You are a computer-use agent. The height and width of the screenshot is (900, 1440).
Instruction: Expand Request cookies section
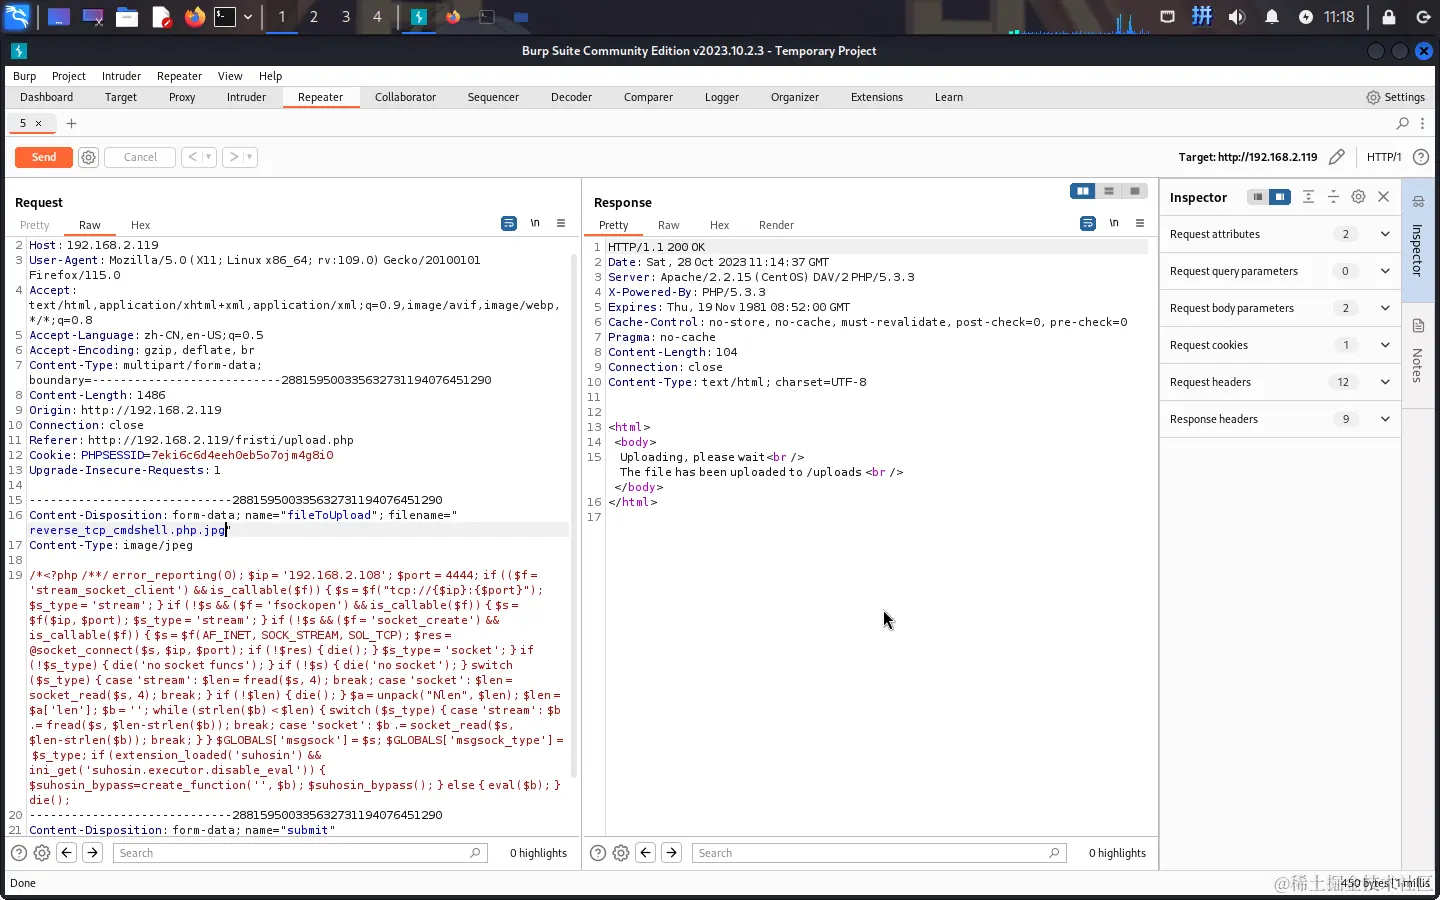coord(1280,345)
